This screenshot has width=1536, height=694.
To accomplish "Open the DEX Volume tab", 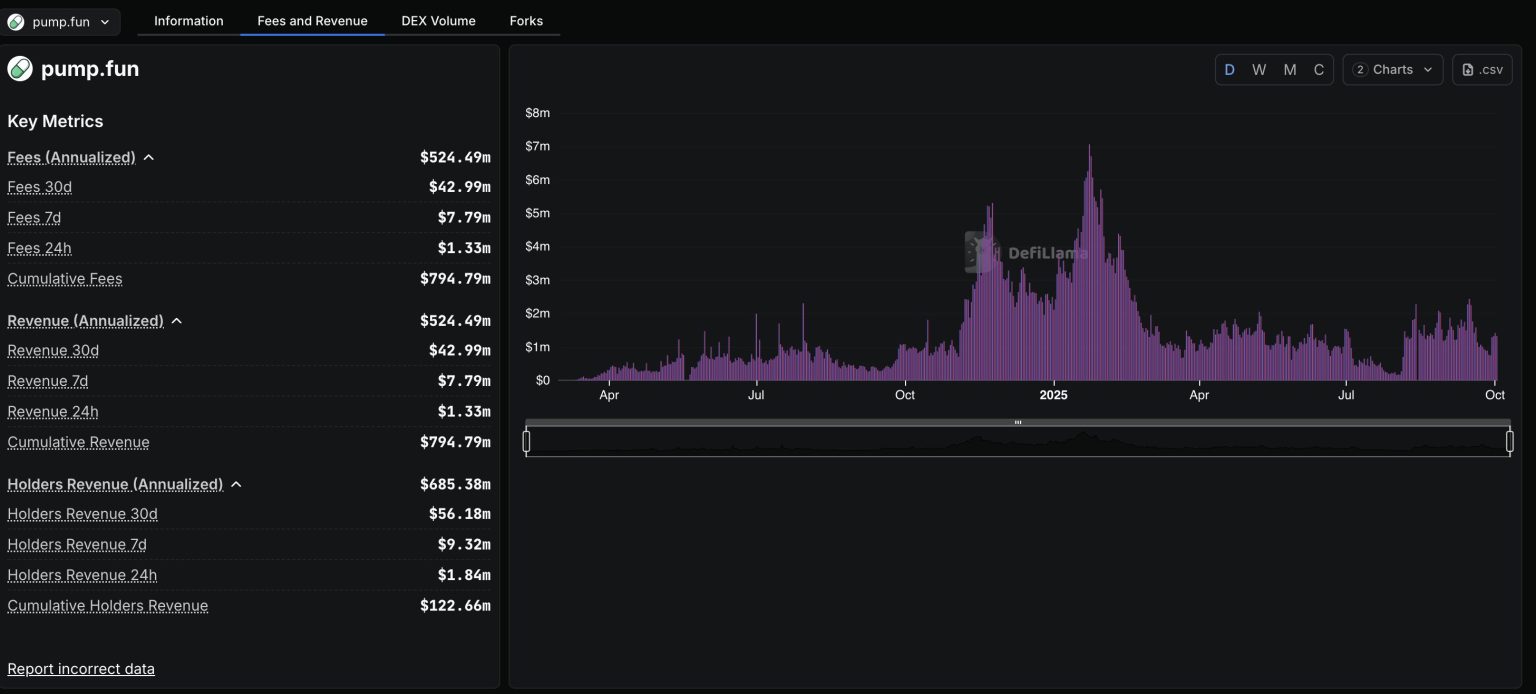I will point(438,21).
